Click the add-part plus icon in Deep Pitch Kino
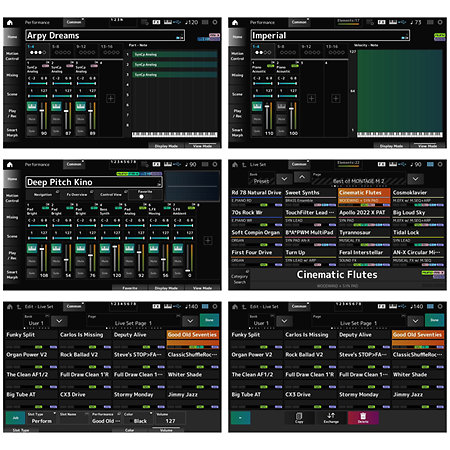Screen dimensions: 450x450 (x=208, y=240)
